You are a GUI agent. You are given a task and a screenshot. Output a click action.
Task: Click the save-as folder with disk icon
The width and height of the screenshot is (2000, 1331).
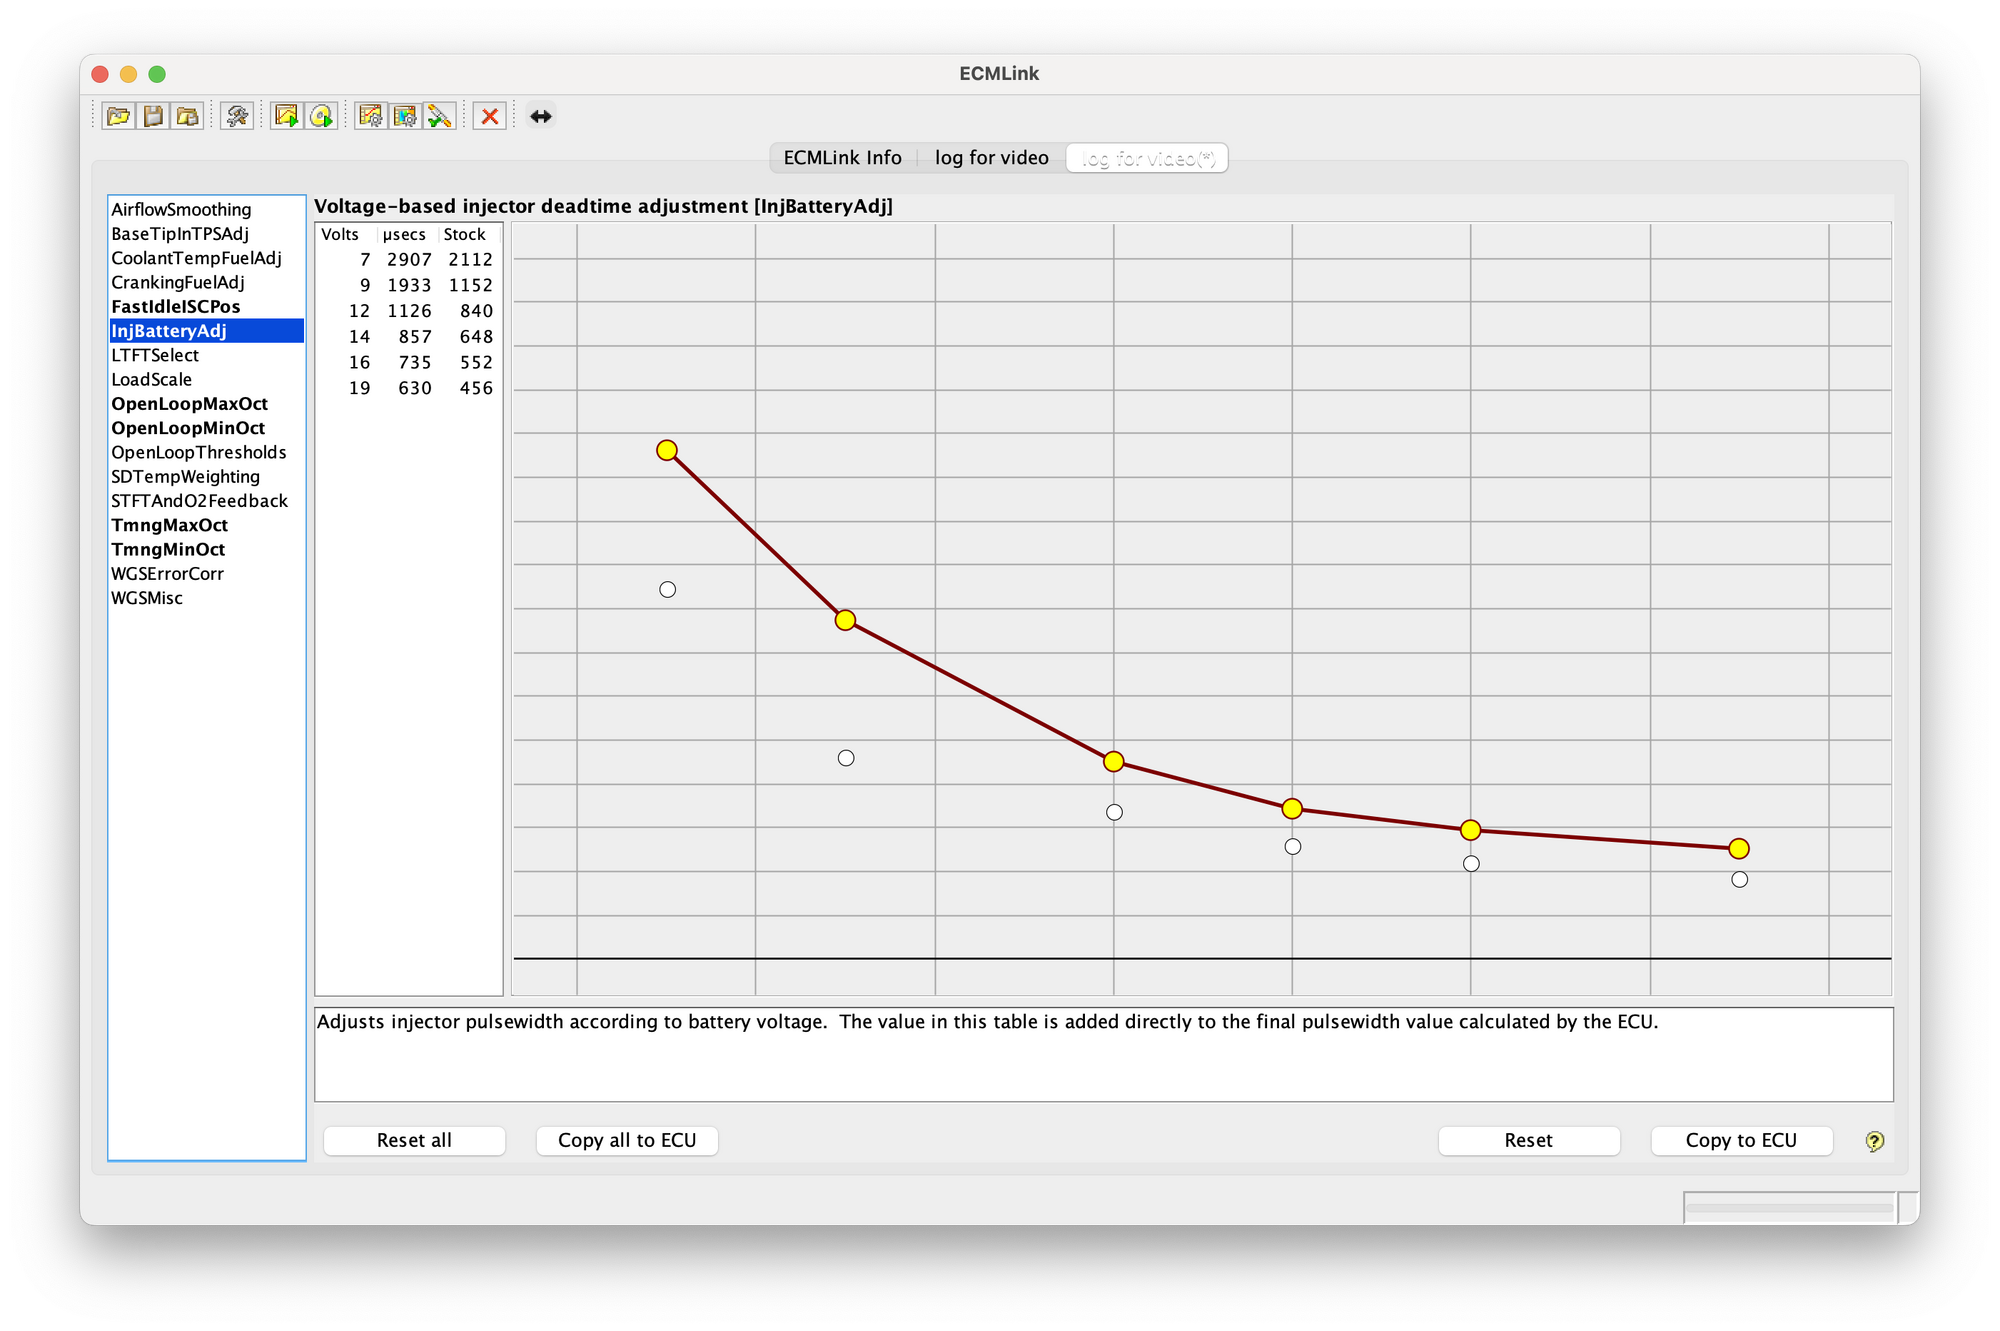188,116
